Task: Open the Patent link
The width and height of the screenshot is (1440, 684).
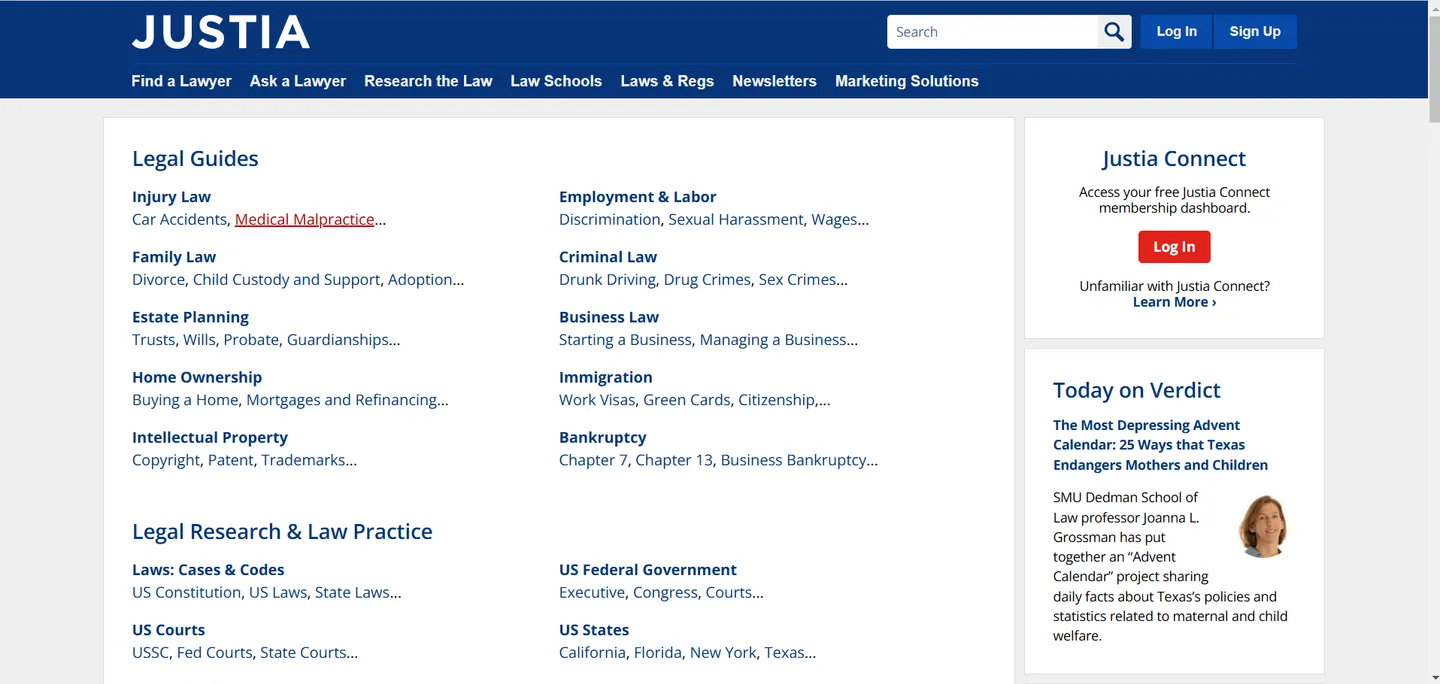Action: click(x=231, y=459)
